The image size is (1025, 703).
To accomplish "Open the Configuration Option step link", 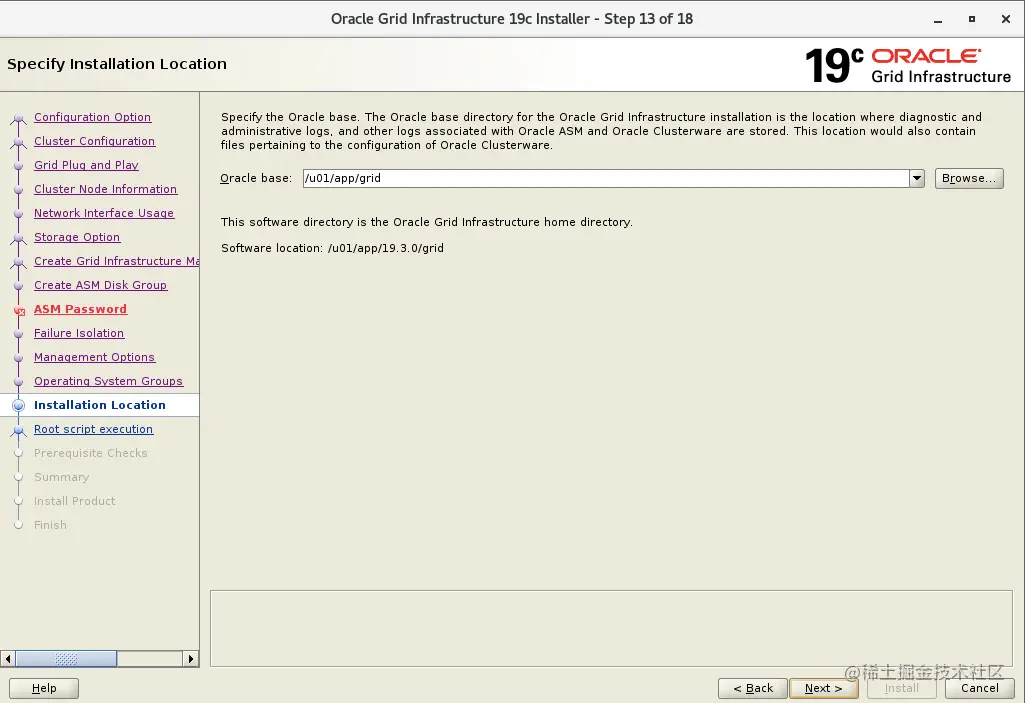I will point(92,117).
